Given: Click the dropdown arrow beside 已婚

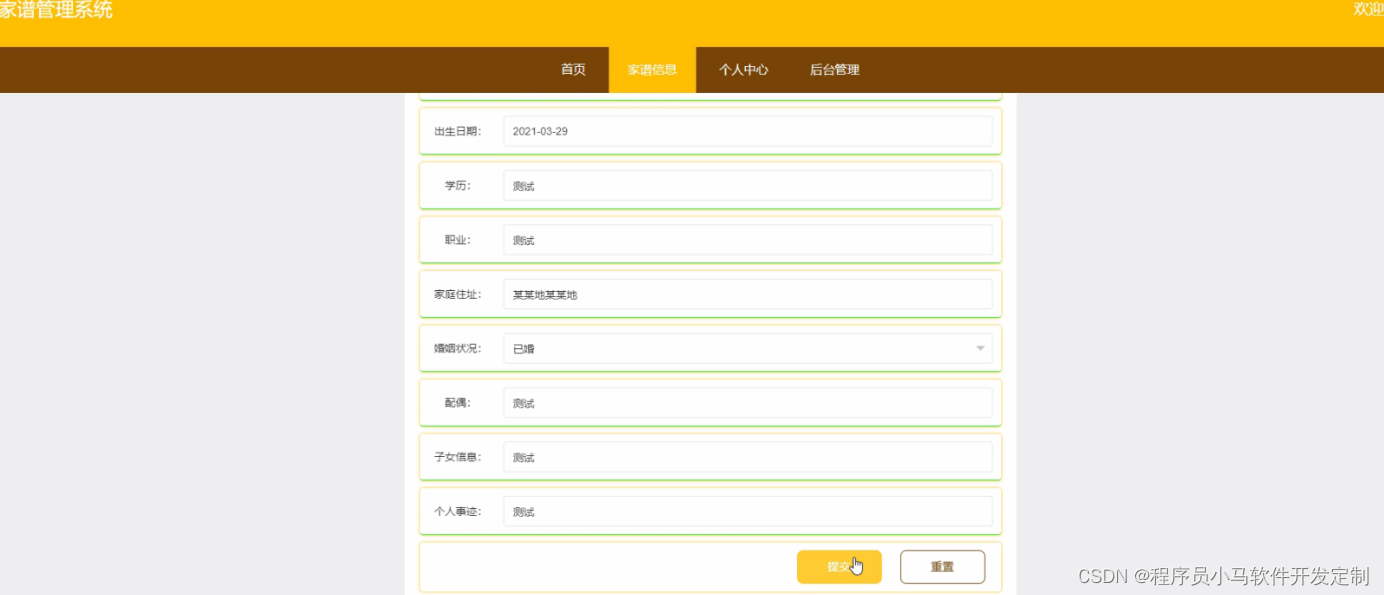Looking at the screenshot, I should click(980, 348).
